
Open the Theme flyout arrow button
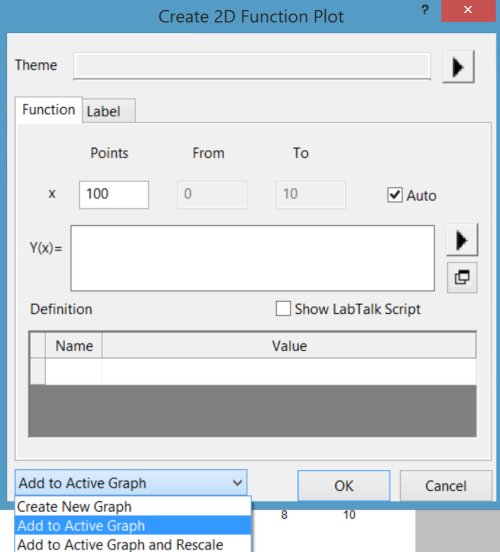pyautogui.click(x=458, y=67)
